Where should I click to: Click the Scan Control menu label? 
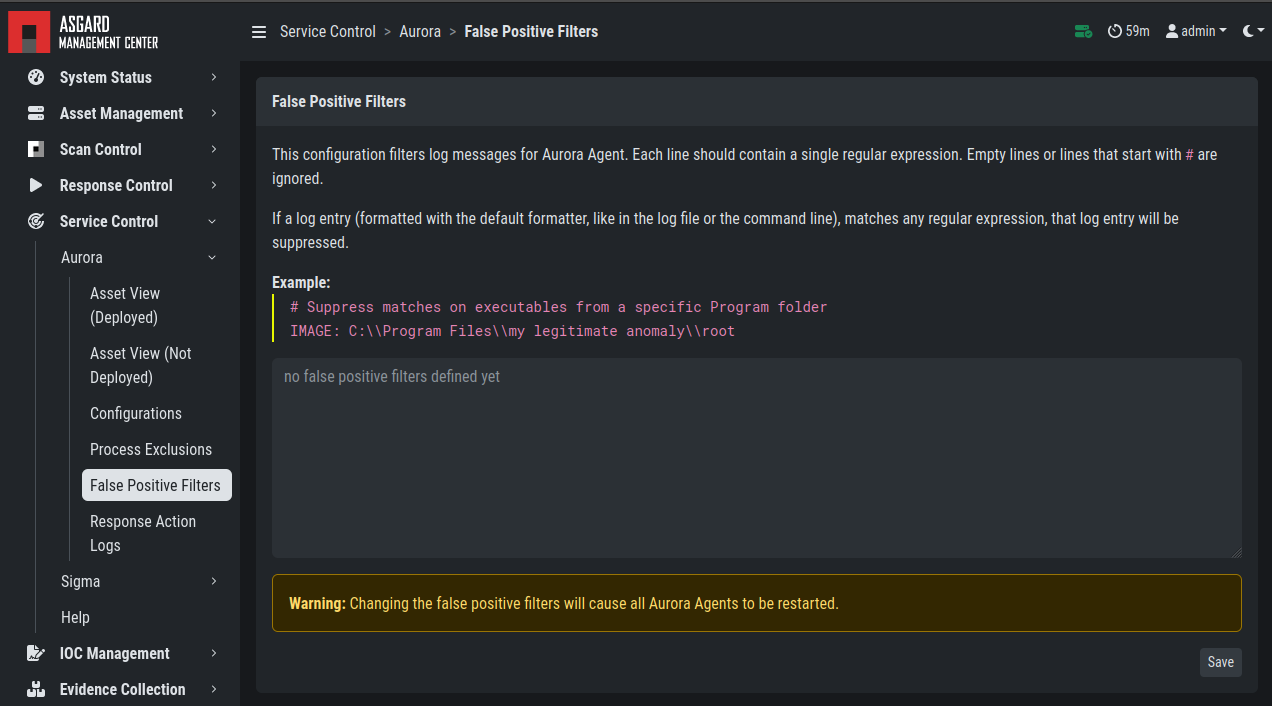pyautogui.click(x=101, y=149)
